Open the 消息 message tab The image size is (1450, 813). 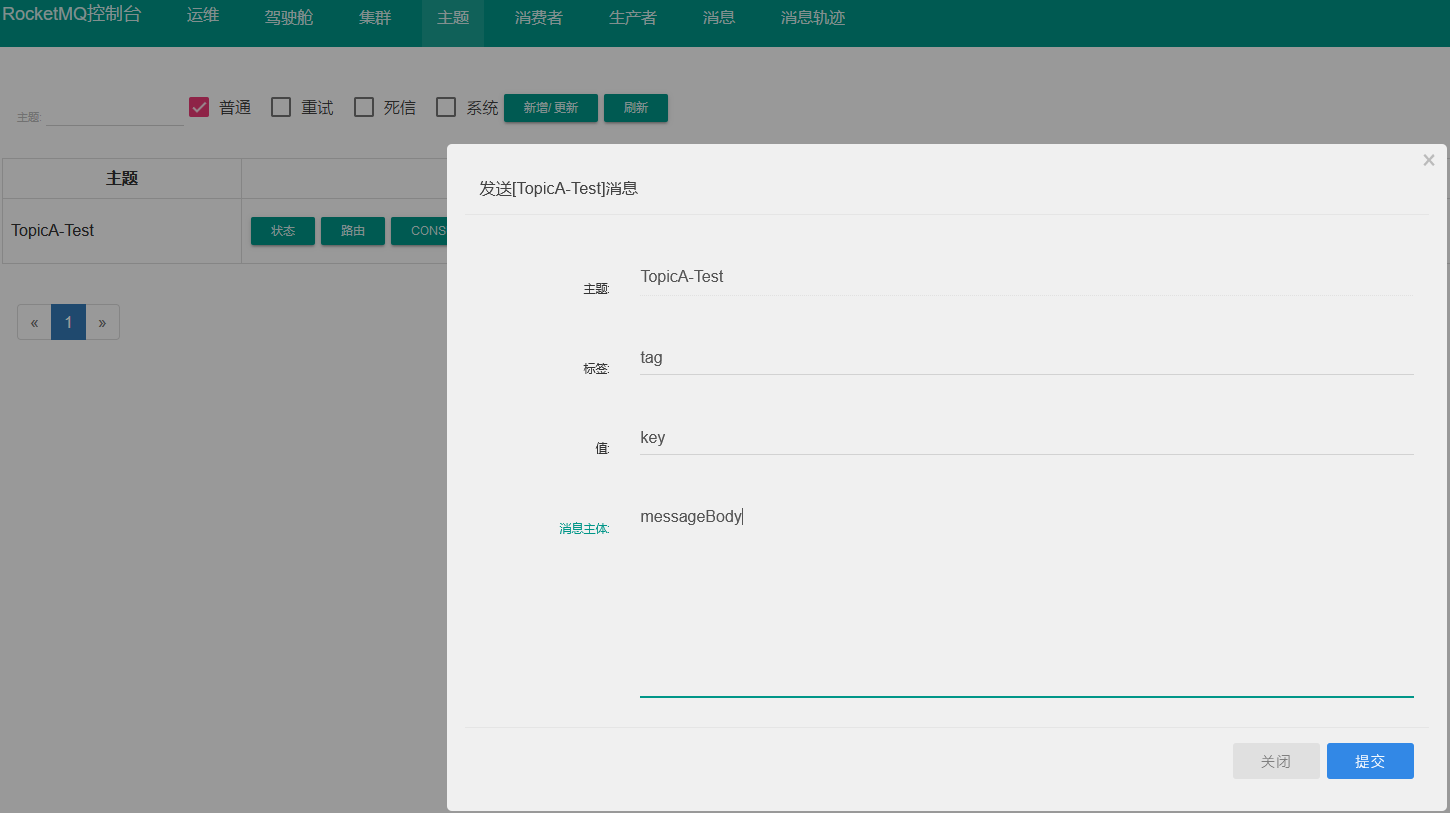point(719,17)
